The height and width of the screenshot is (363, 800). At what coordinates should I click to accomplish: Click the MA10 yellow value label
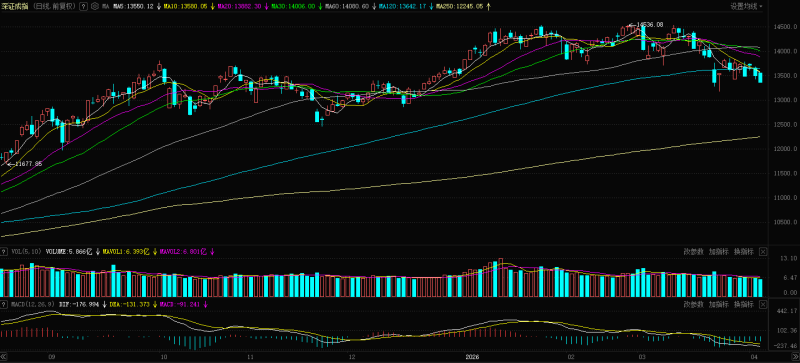point(186,7)
